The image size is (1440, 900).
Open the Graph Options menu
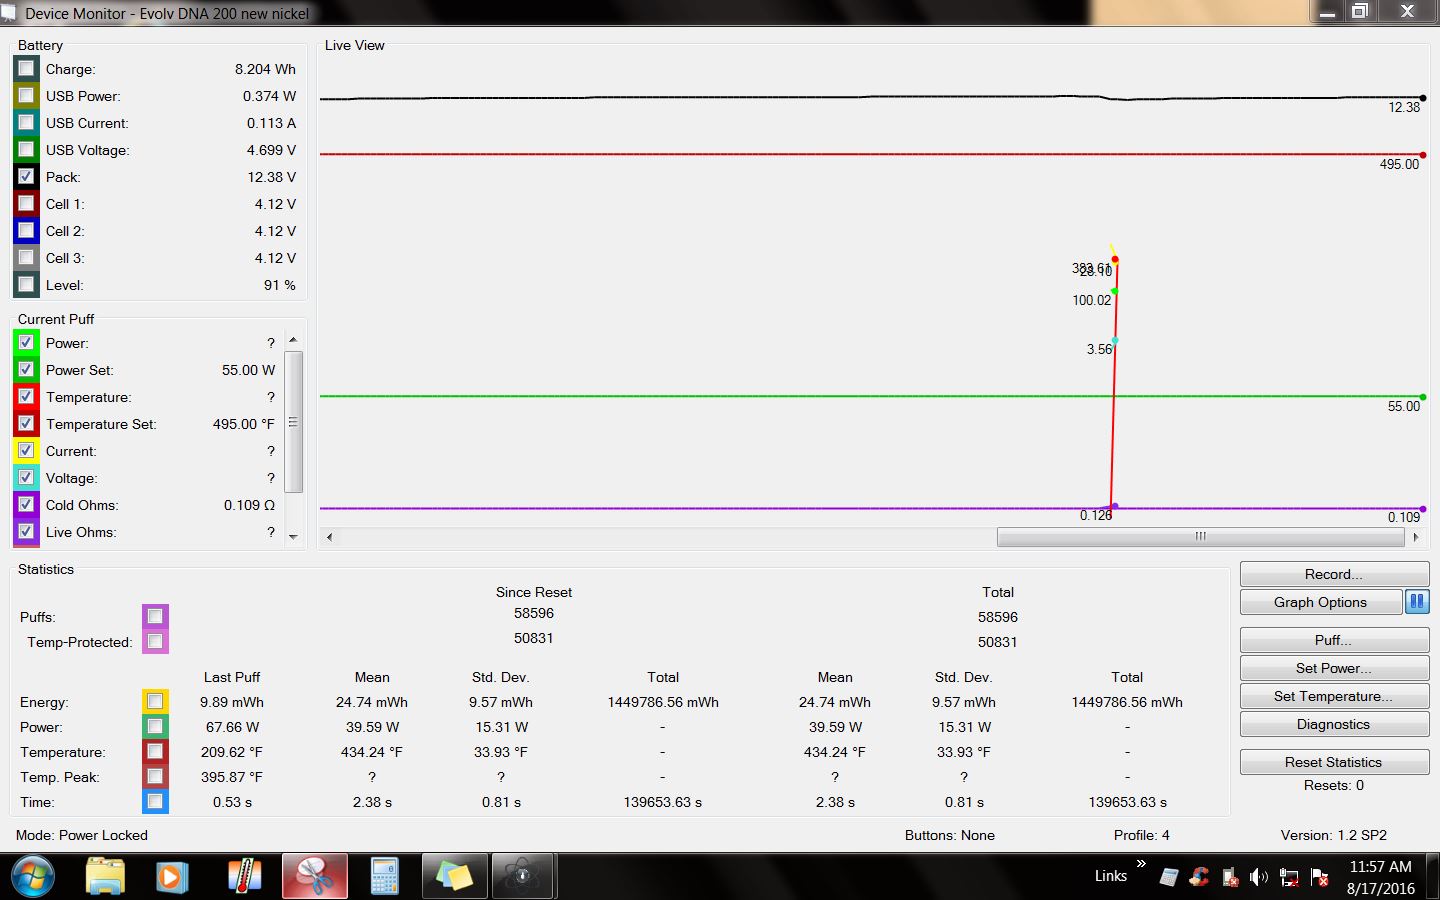tap(1320, 602)
